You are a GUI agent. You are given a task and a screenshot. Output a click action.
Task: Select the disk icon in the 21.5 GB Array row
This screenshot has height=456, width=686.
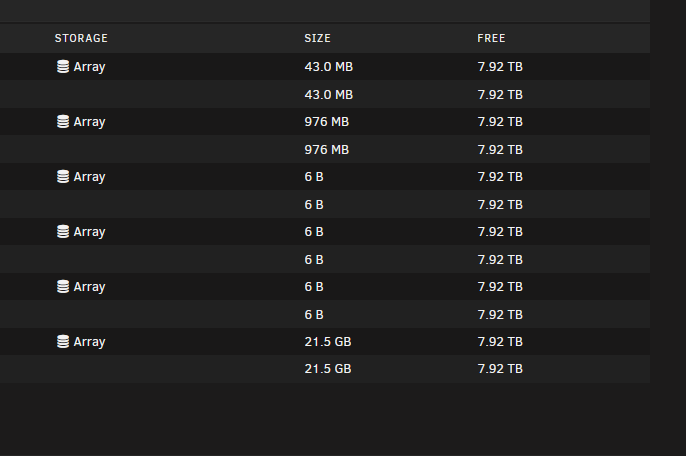[63, 341]
